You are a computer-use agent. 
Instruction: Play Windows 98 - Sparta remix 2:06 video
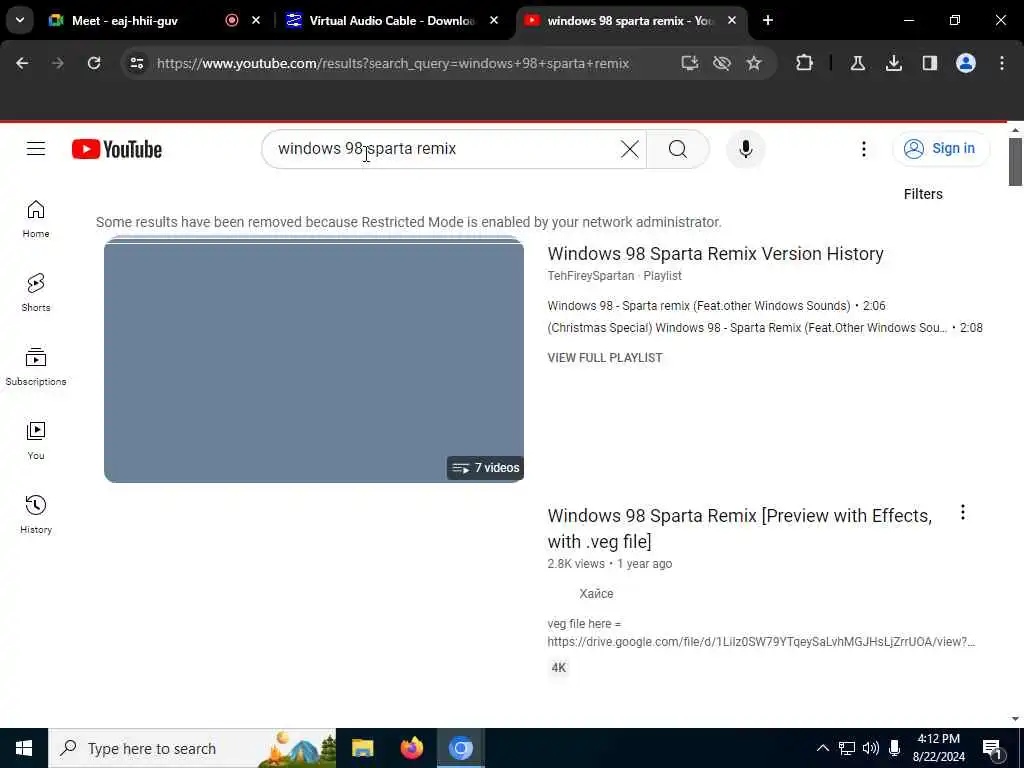716,306
